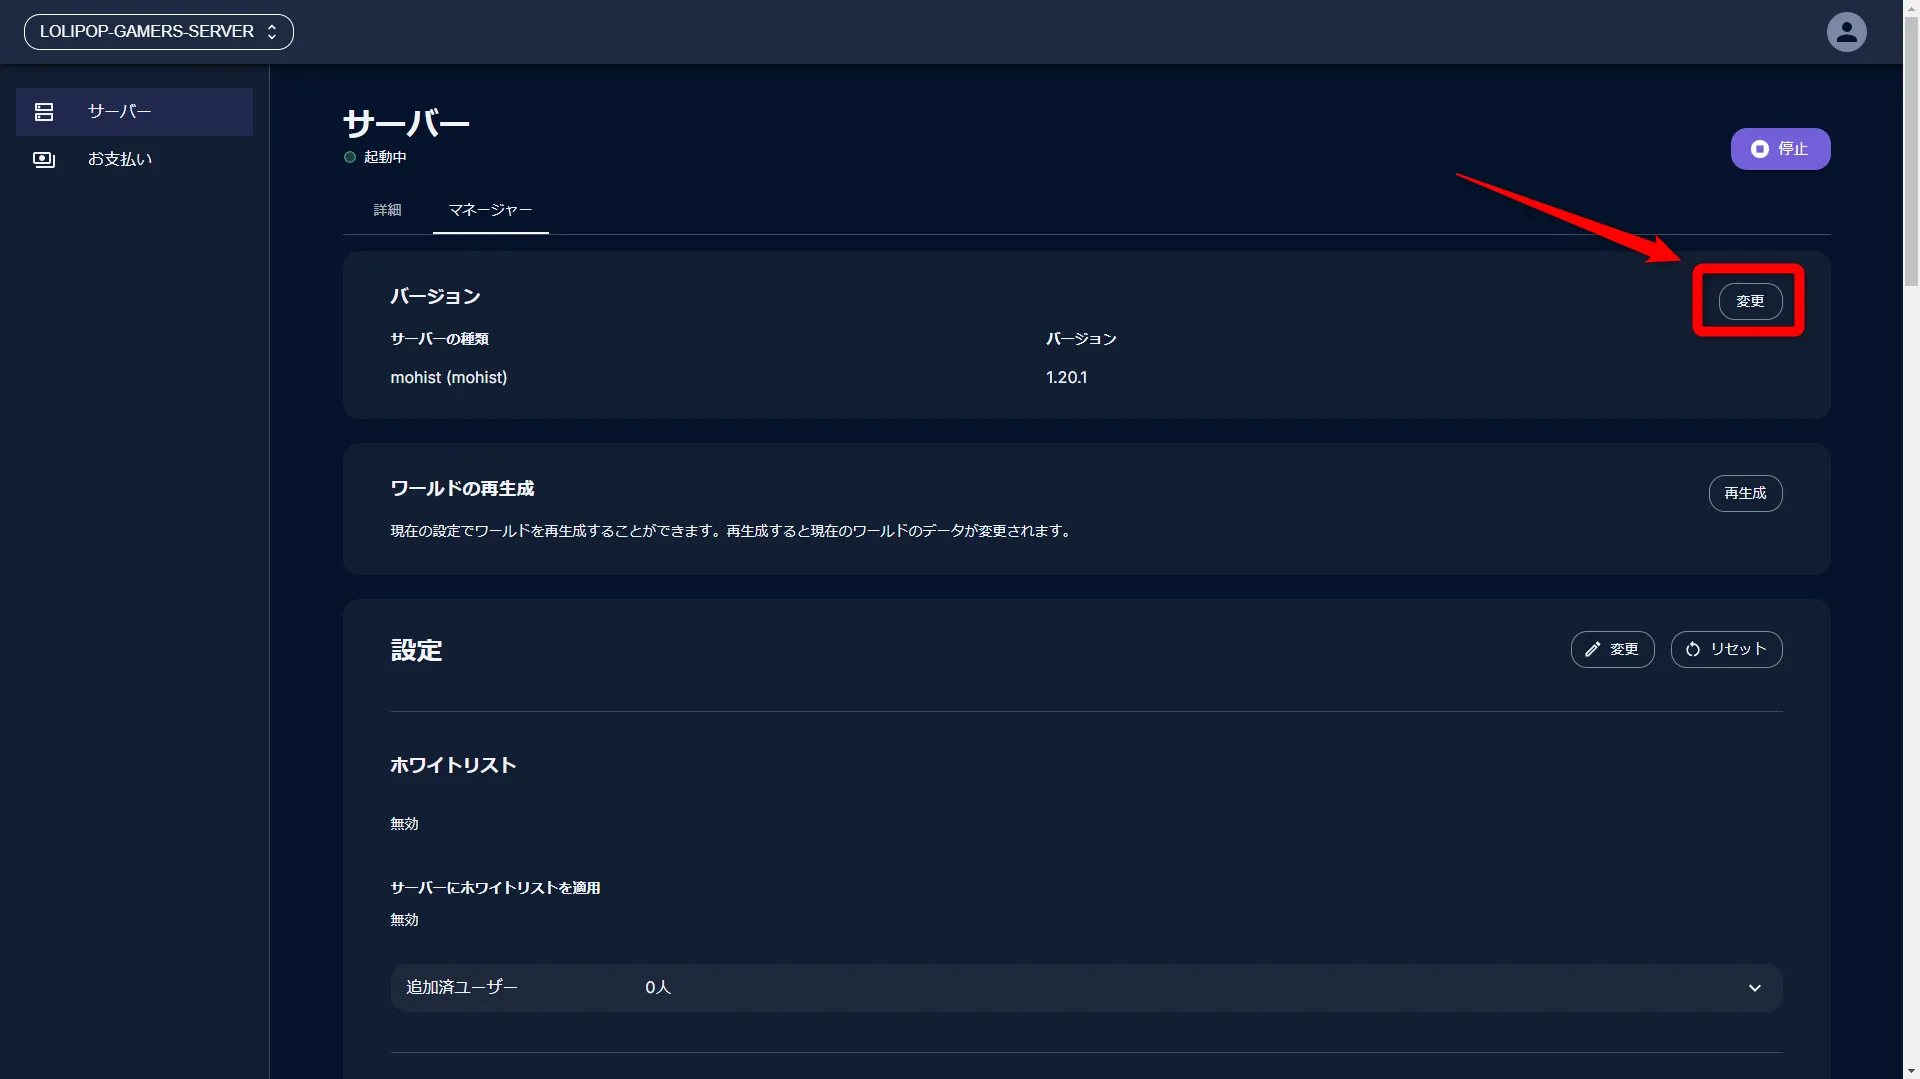Click the reset circular arrow icon
This screenshot has height=1079, width=1920.
[1693, 649]
